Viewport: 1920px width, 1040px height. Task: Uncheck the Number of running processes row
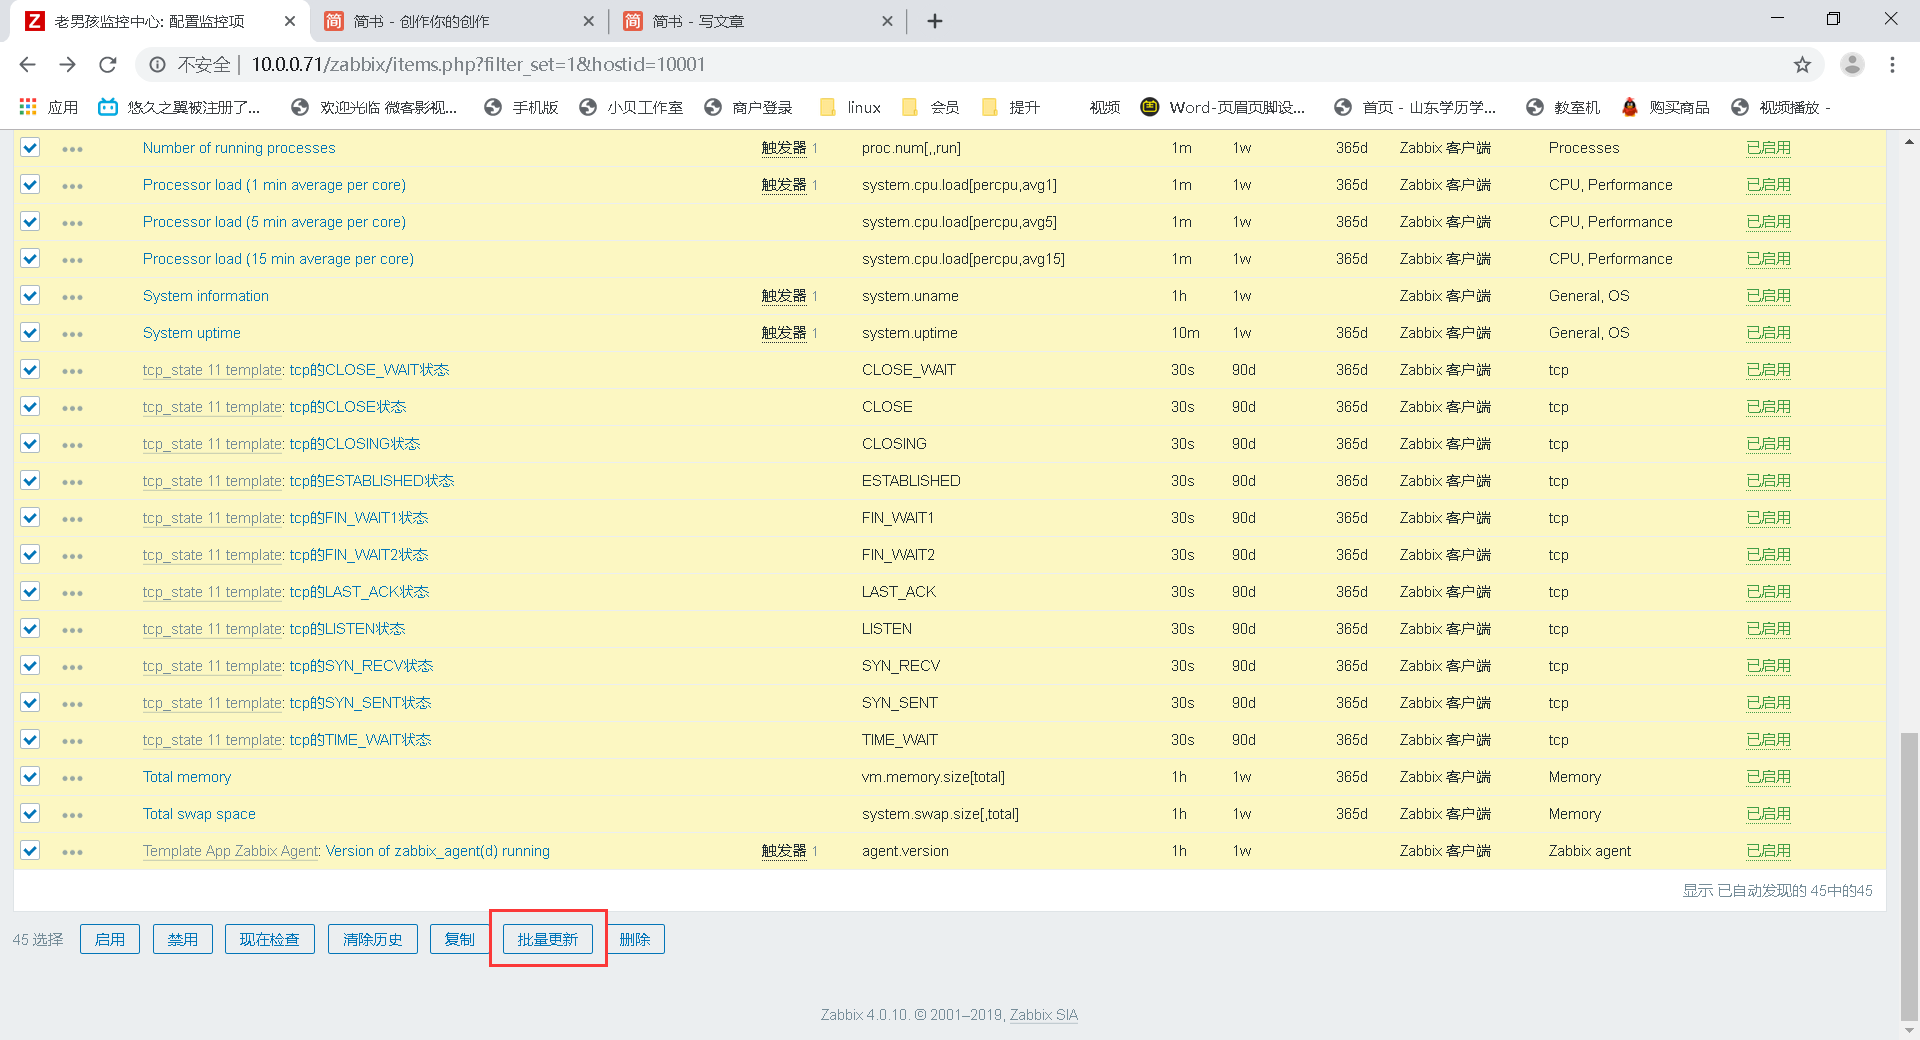click(x=30, y=148)
